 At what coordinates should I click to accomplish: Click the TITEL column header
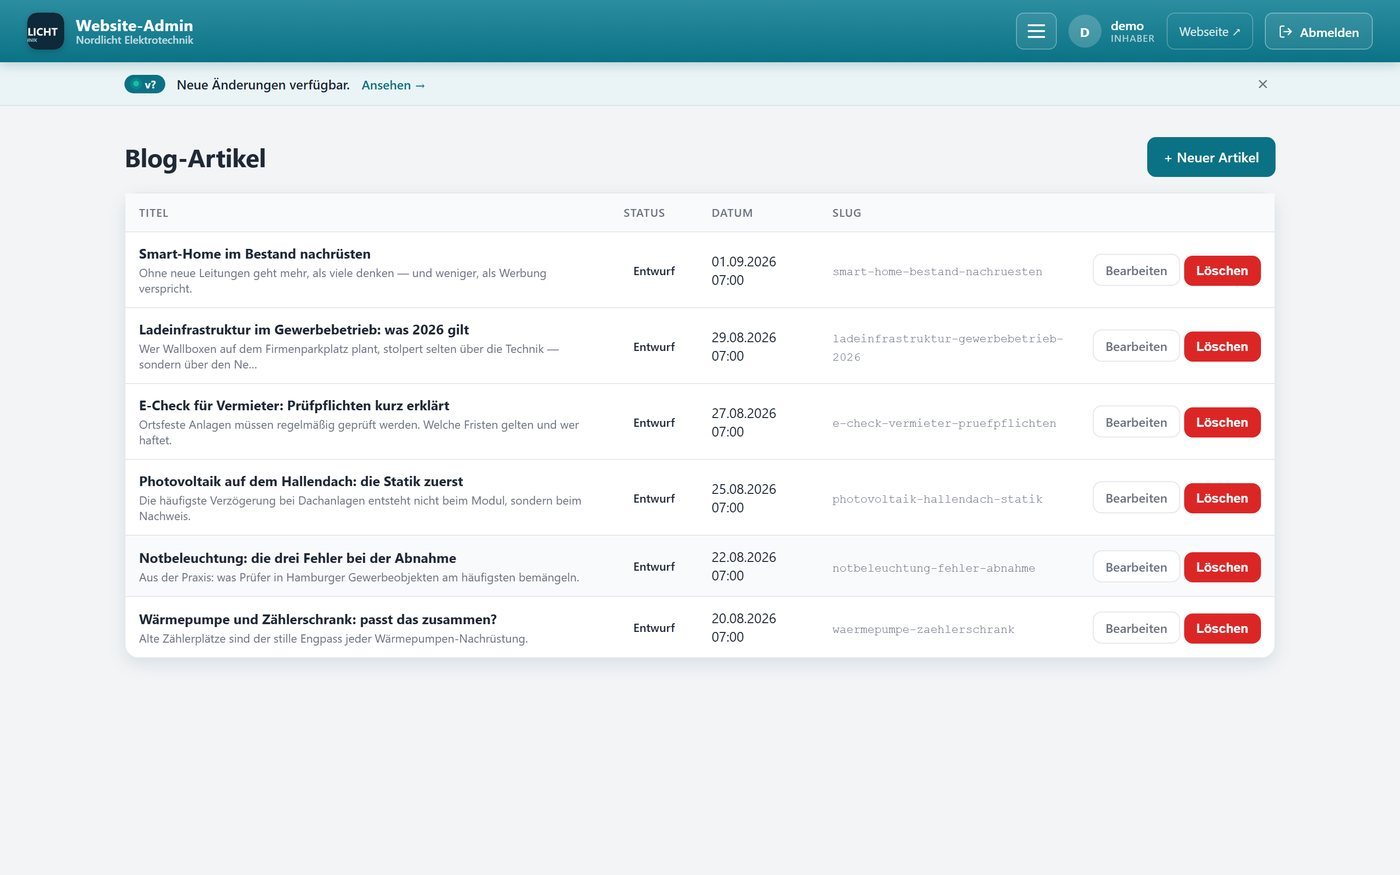154,213
